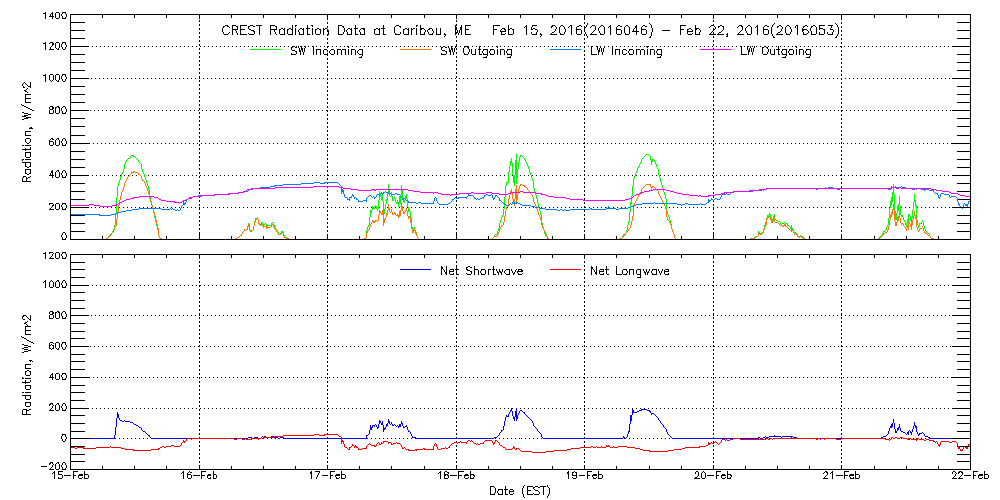
Task: Click the 22-Feb date tick label
Action: (969, 478)
